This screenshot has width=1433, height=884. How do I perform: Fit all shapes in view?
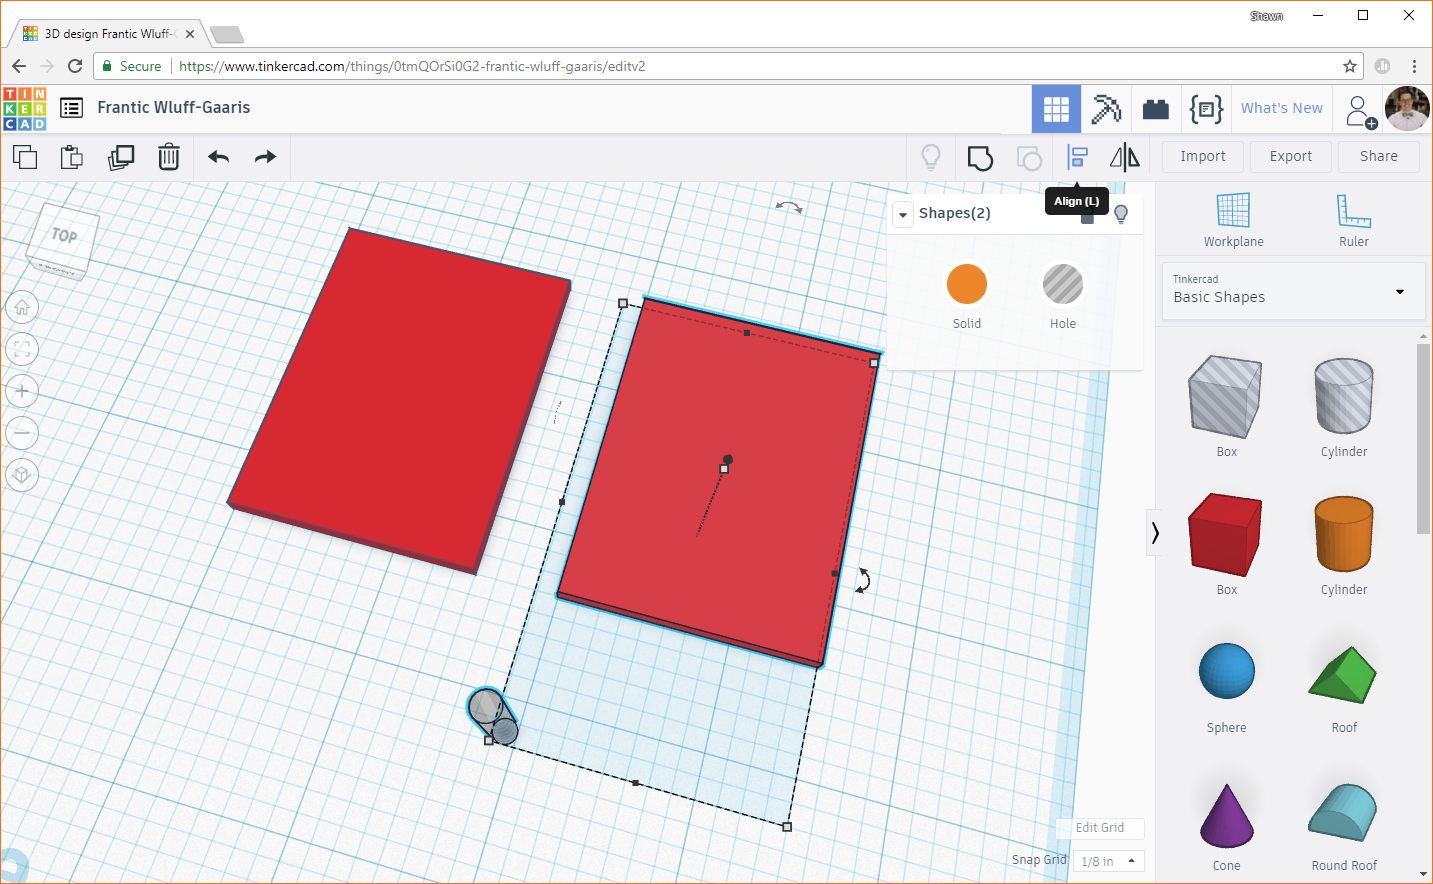point(22,349)
